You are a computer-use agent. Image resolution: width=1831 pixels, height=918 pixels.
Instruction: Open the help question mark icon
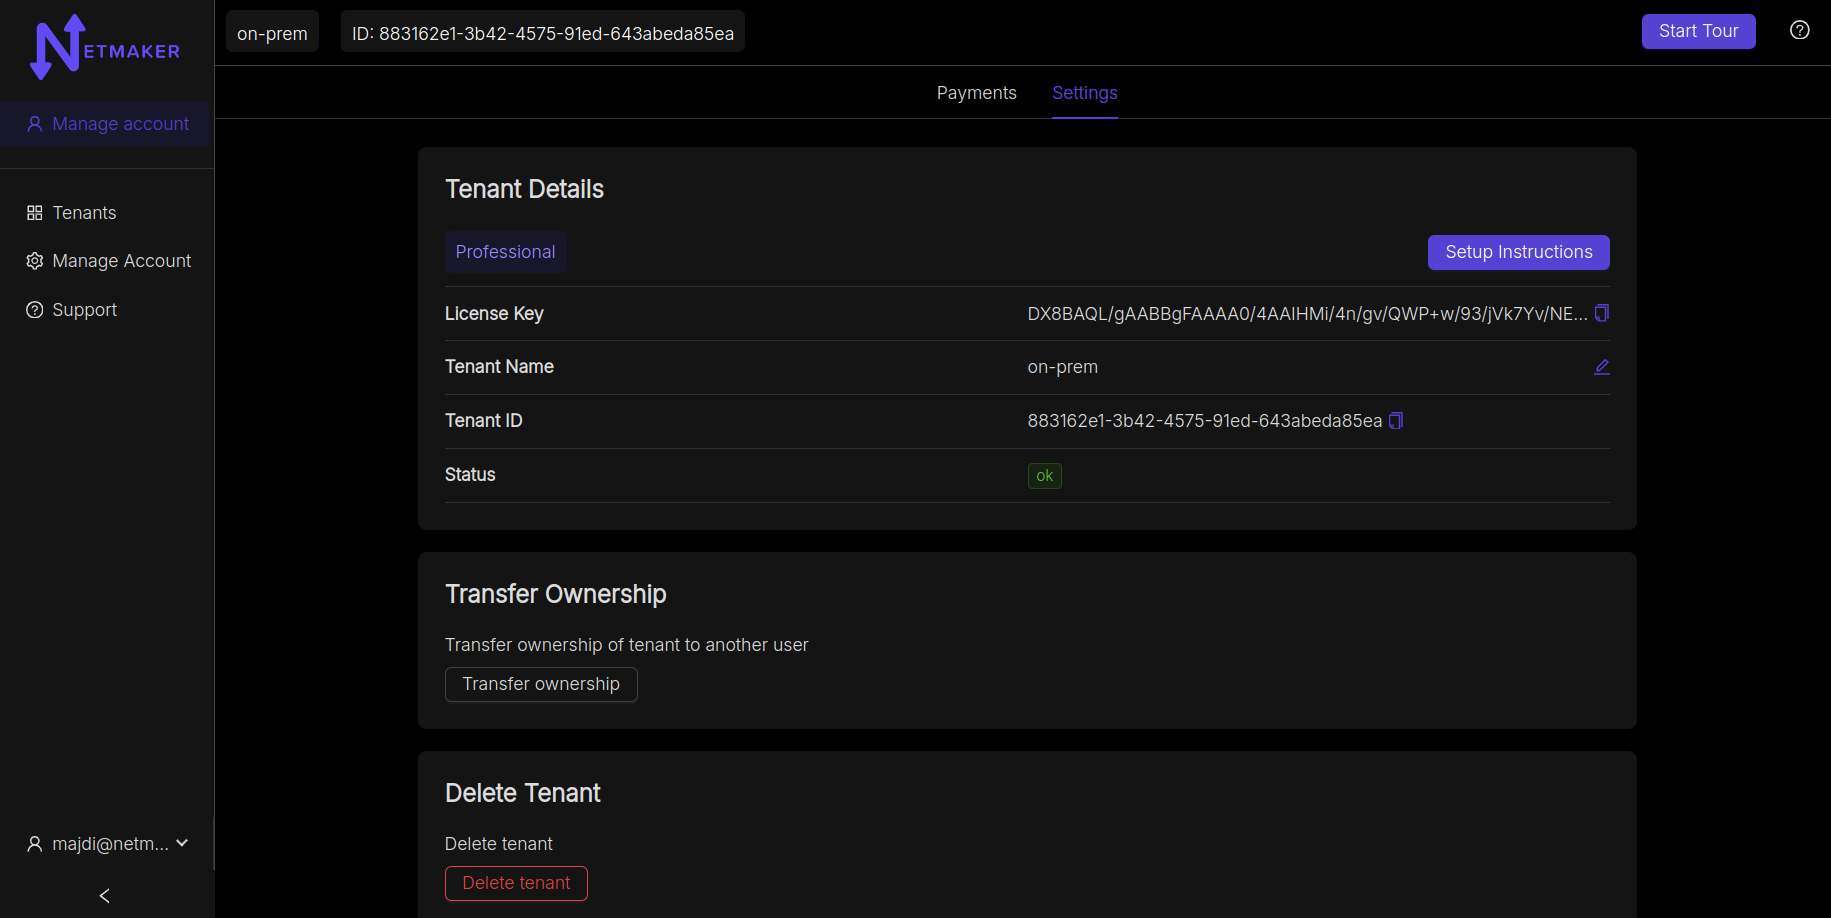pos(1799,30)
